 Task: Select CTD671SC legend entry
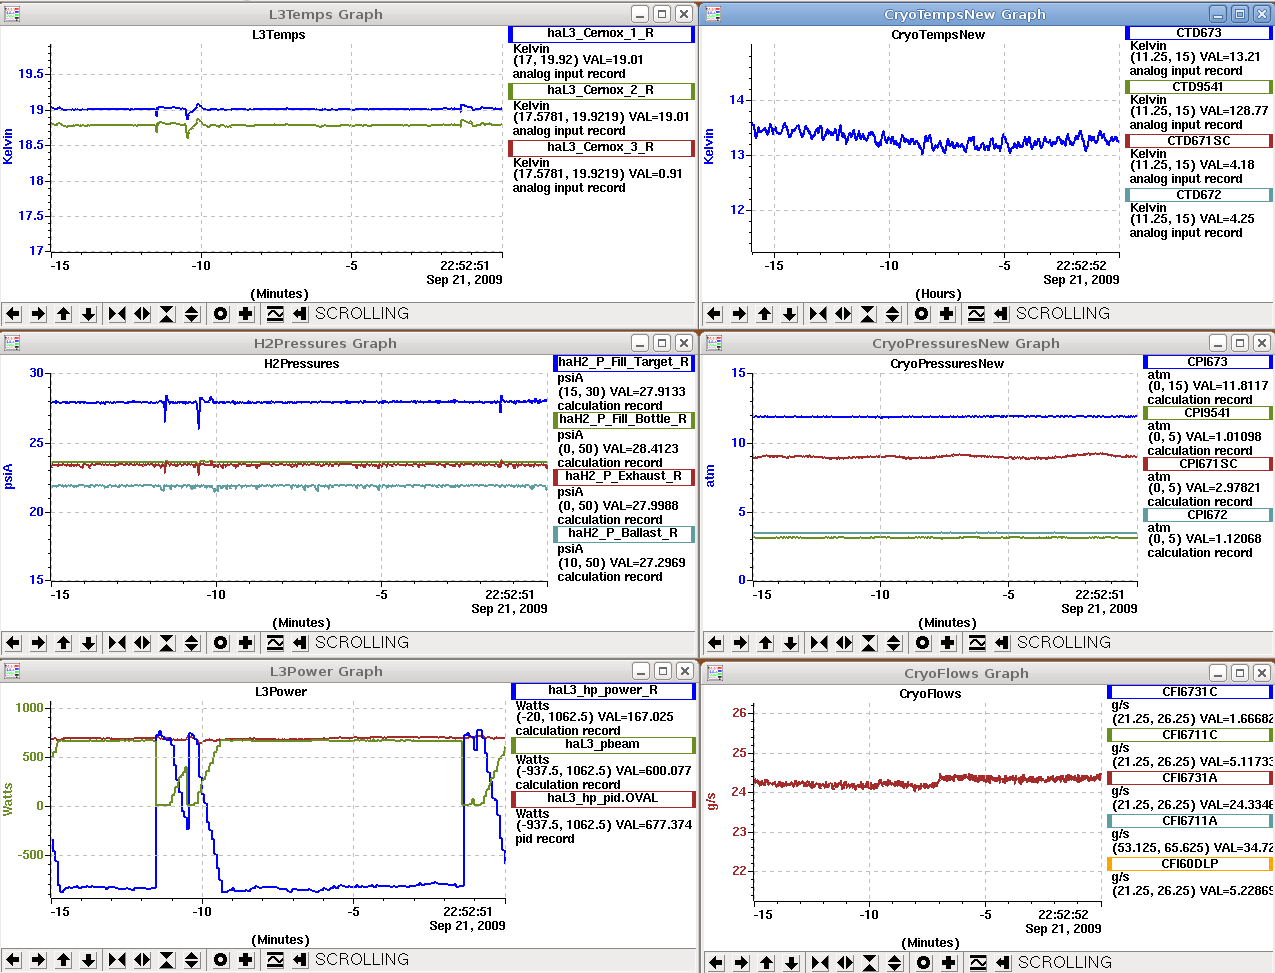point(1199,141)
